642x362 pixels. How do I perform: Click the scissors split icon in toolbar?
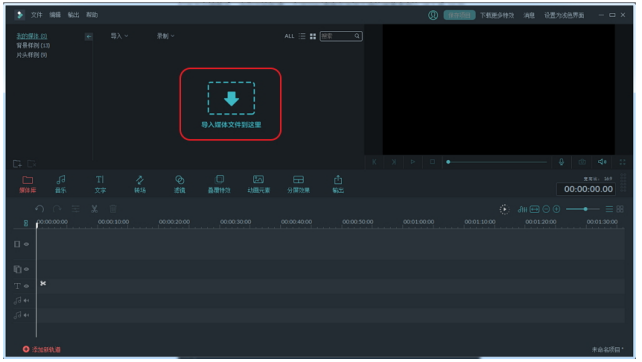pos(94,209)
